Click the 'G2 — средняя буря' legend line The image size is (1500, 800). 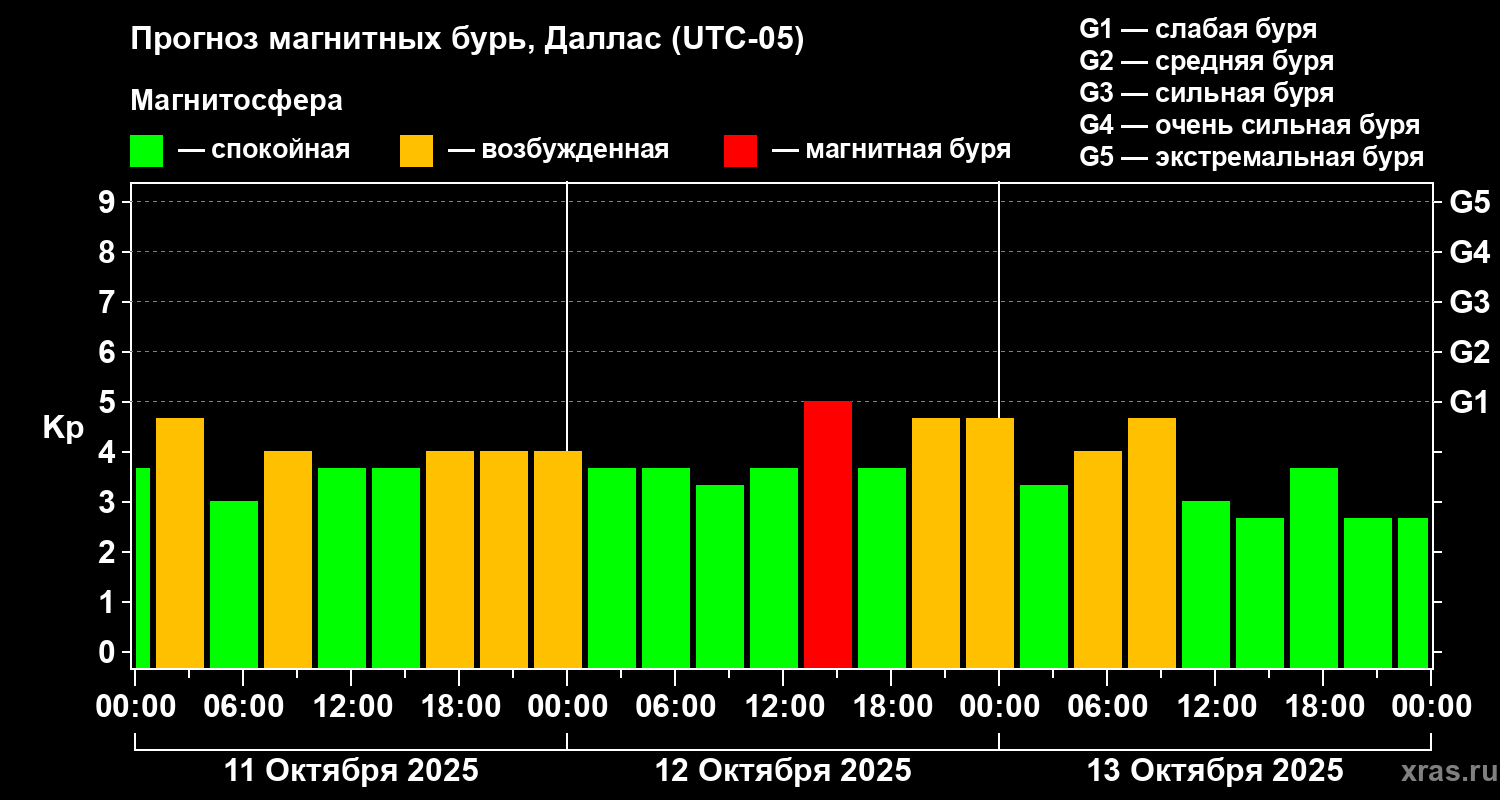(x=1207, y=61)
